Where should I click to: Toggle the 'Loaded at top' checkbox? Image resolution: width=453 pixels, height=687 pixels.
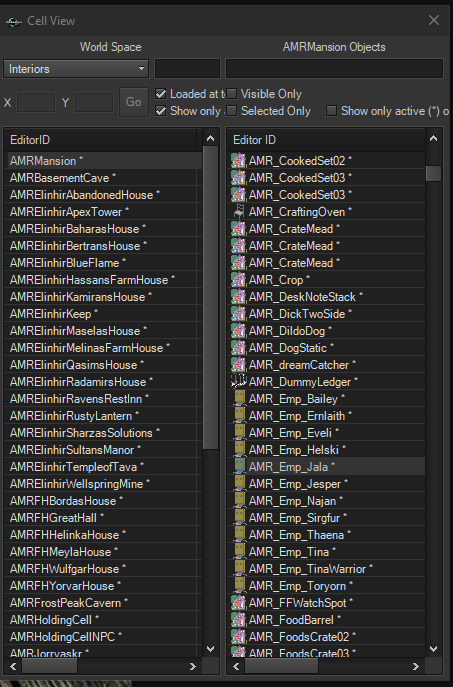pyautogui.click(x=161, y=94)
